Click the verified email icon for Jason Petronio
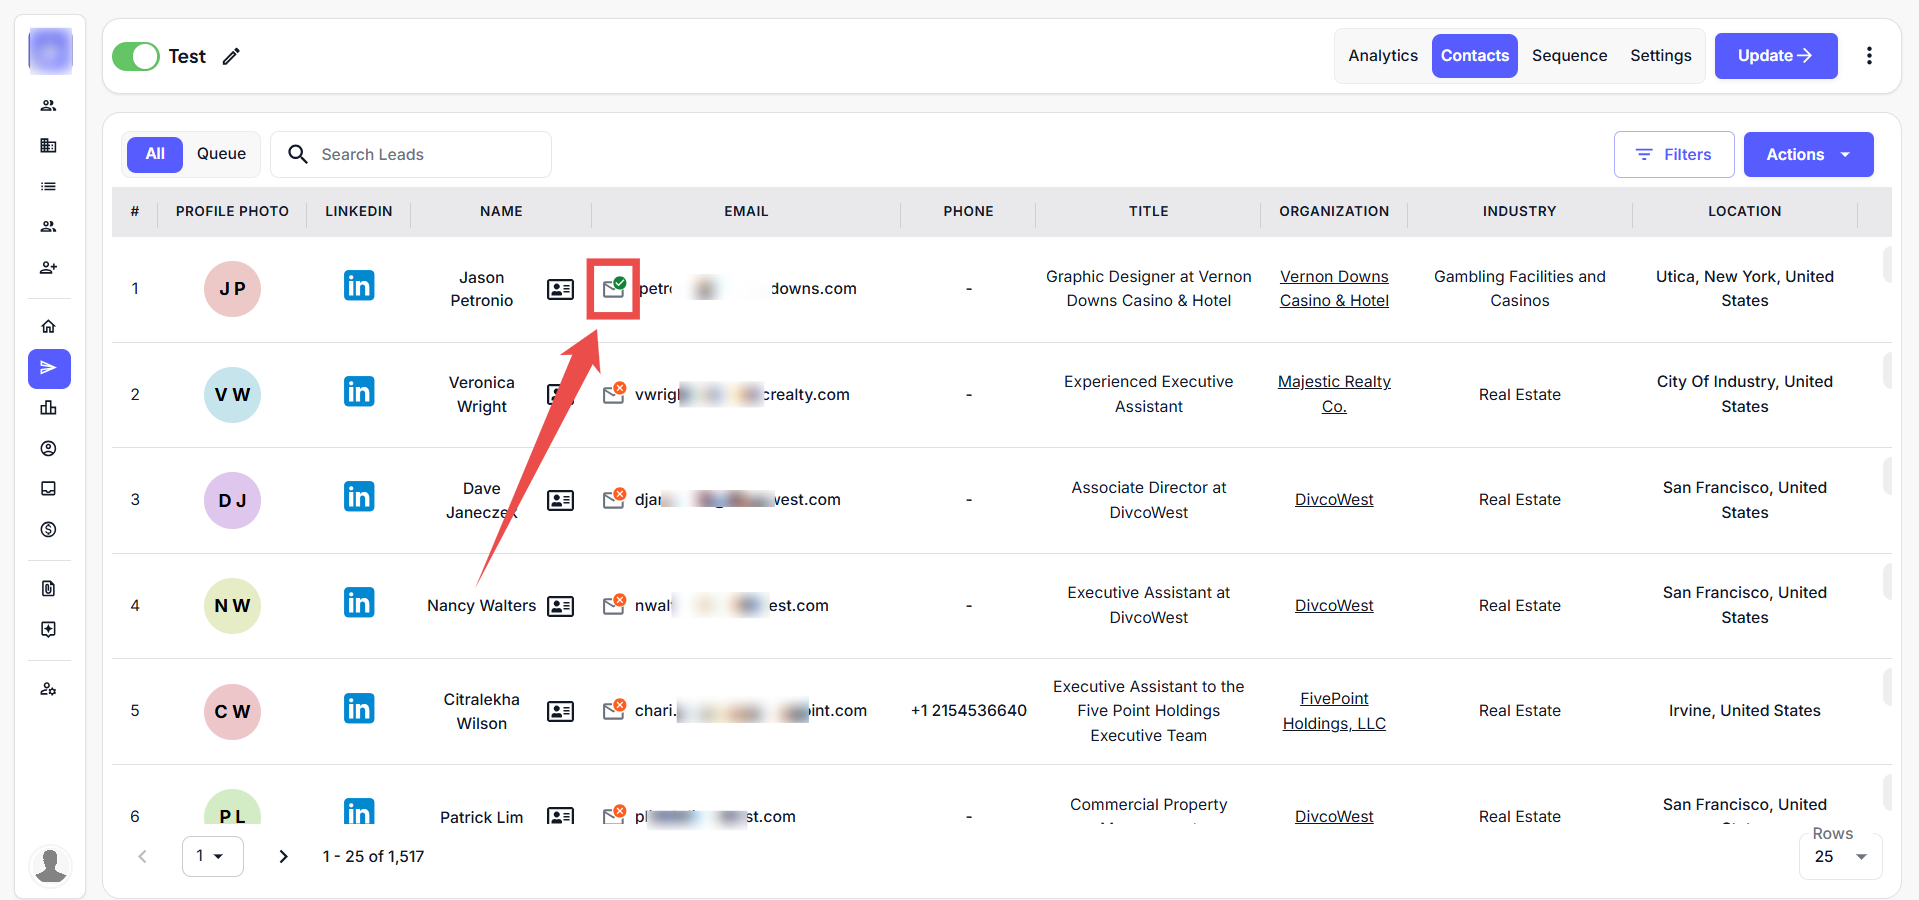Image resolution: width=1919 pixels, height=900 pixels. click(613, 288)
